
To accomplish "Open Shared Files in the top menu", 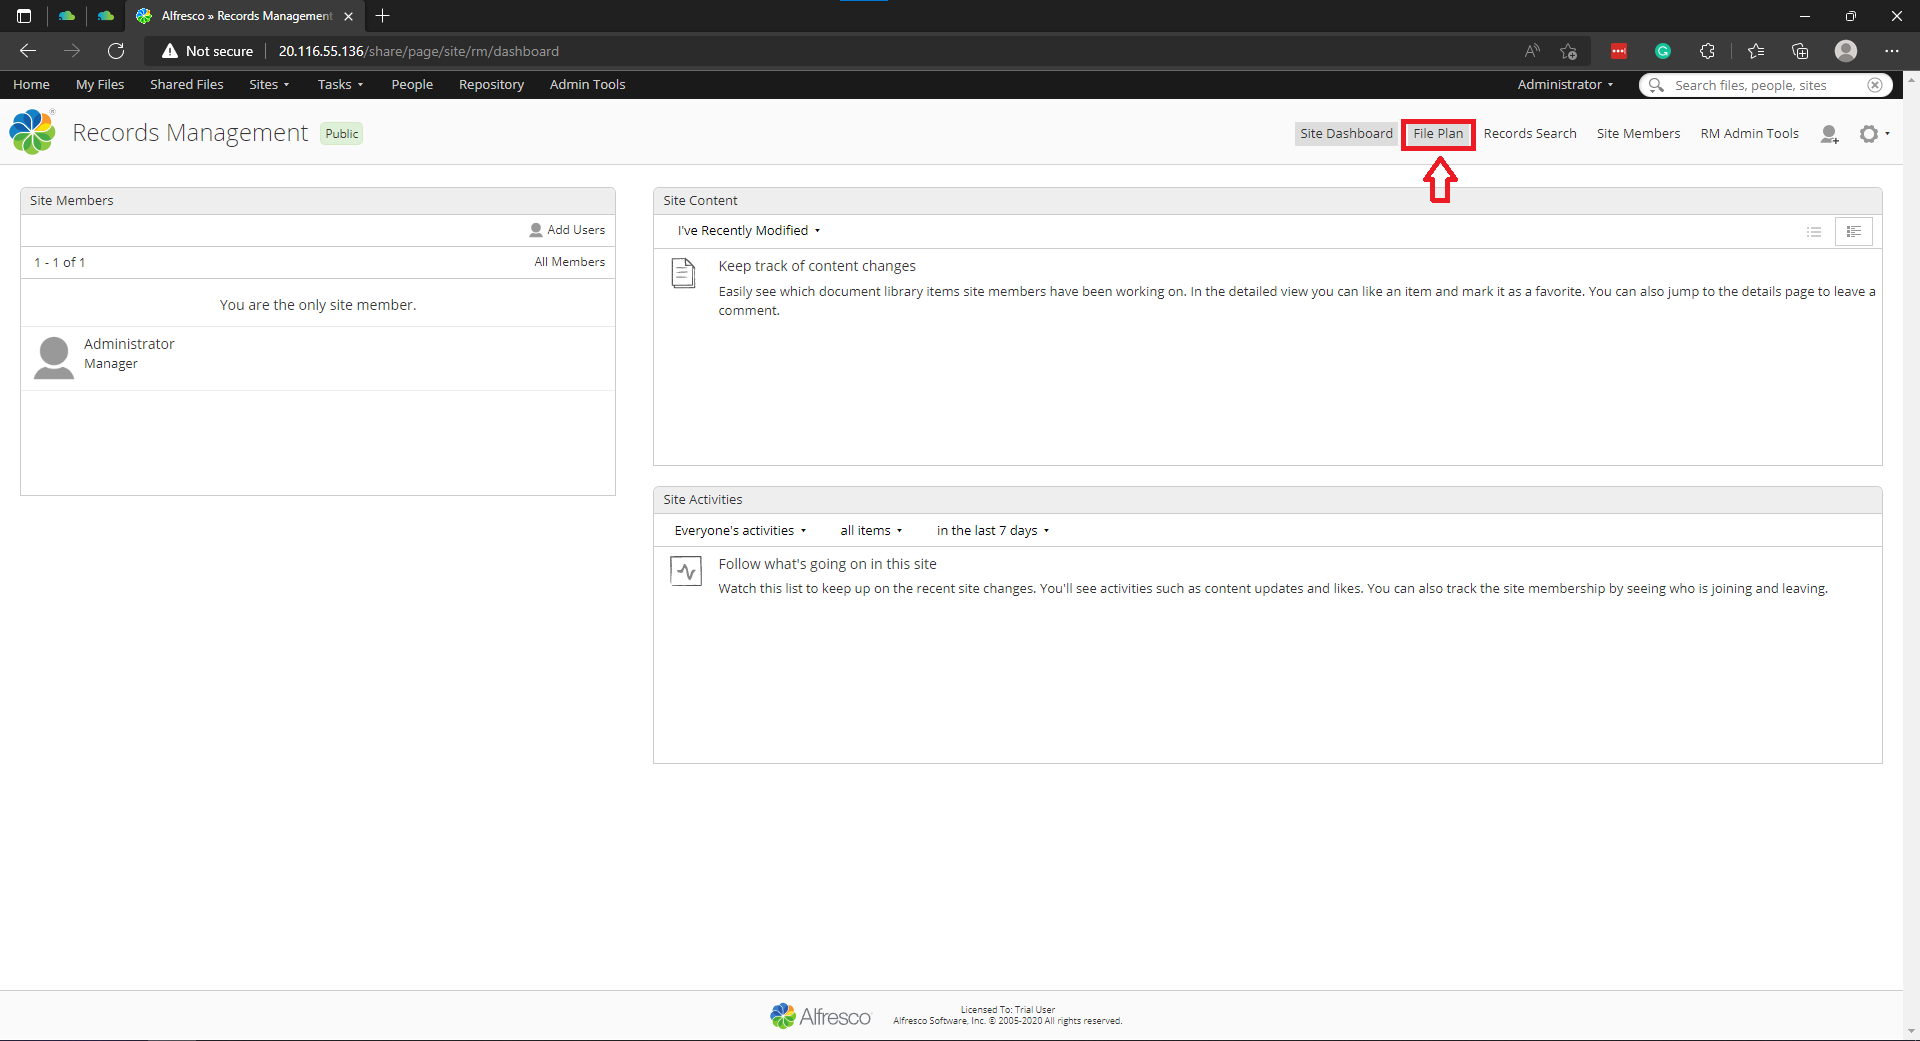I will tap(187, 85).
